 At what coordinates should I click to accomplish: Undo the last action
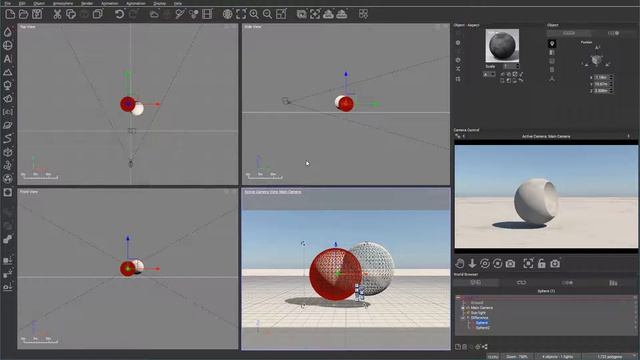pos(119,14)
